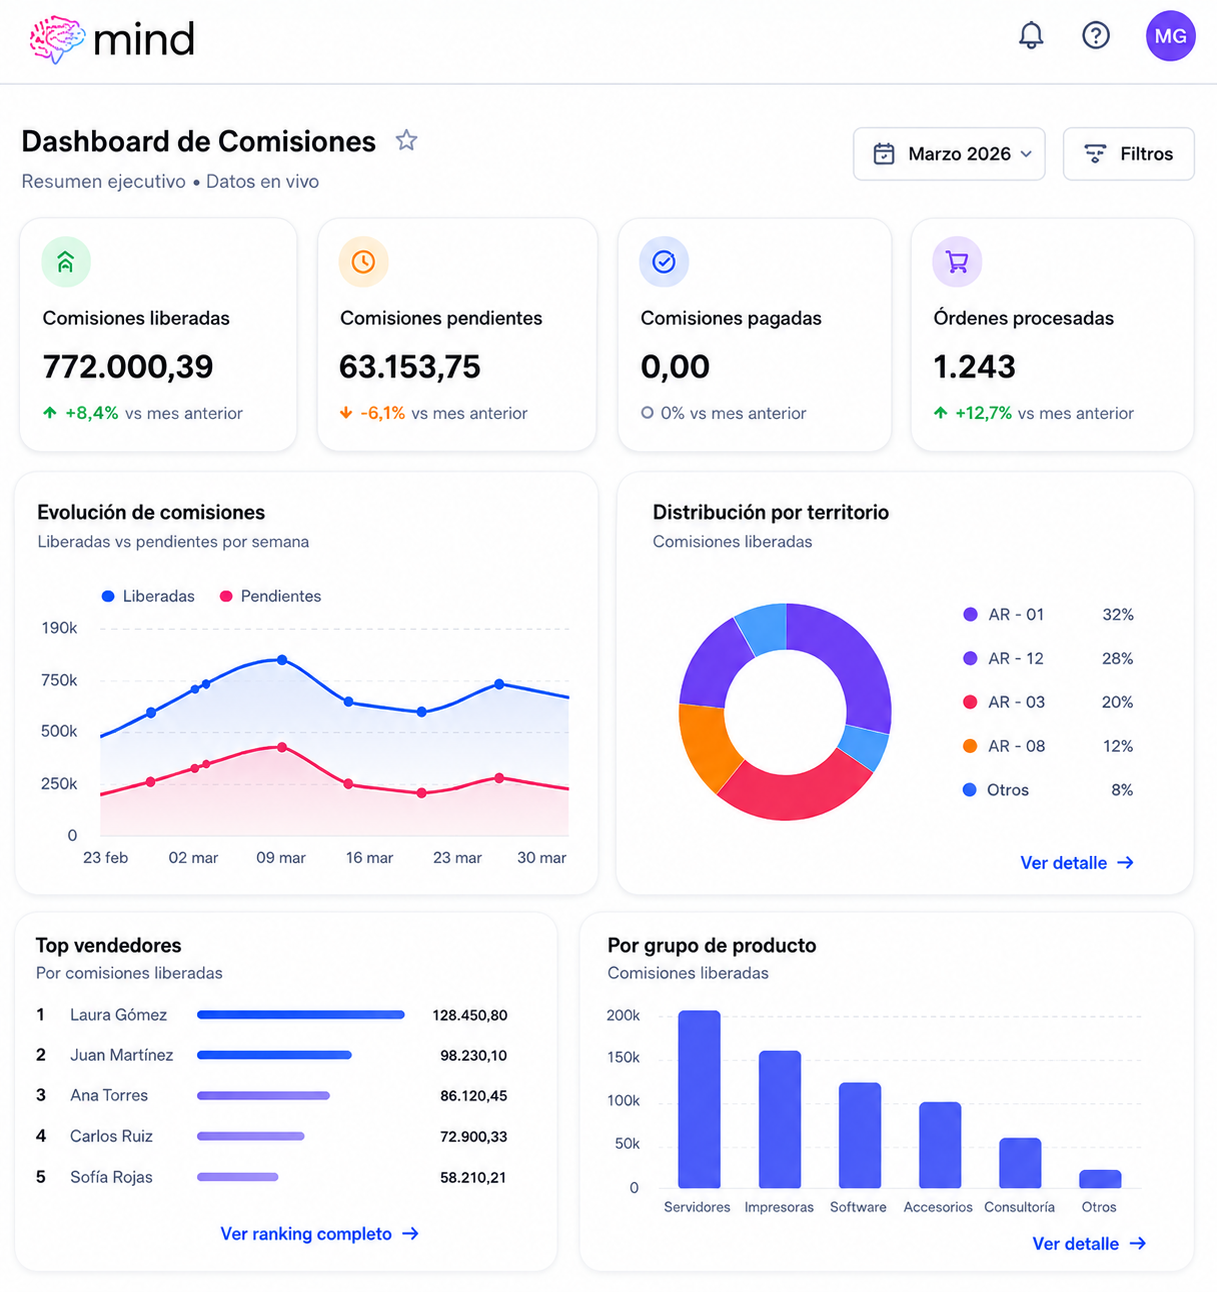The image size is (1217, 1292).
Task: Toggle the Liberadas series in chart legend
Action: click(148, 596)
